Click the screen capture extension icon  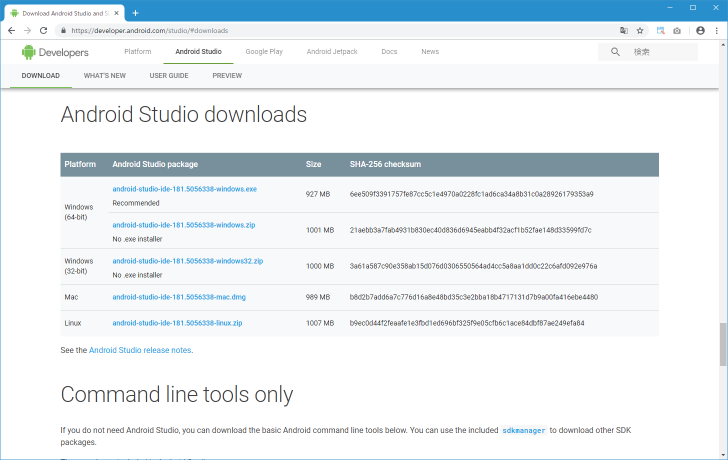point(660,31)
